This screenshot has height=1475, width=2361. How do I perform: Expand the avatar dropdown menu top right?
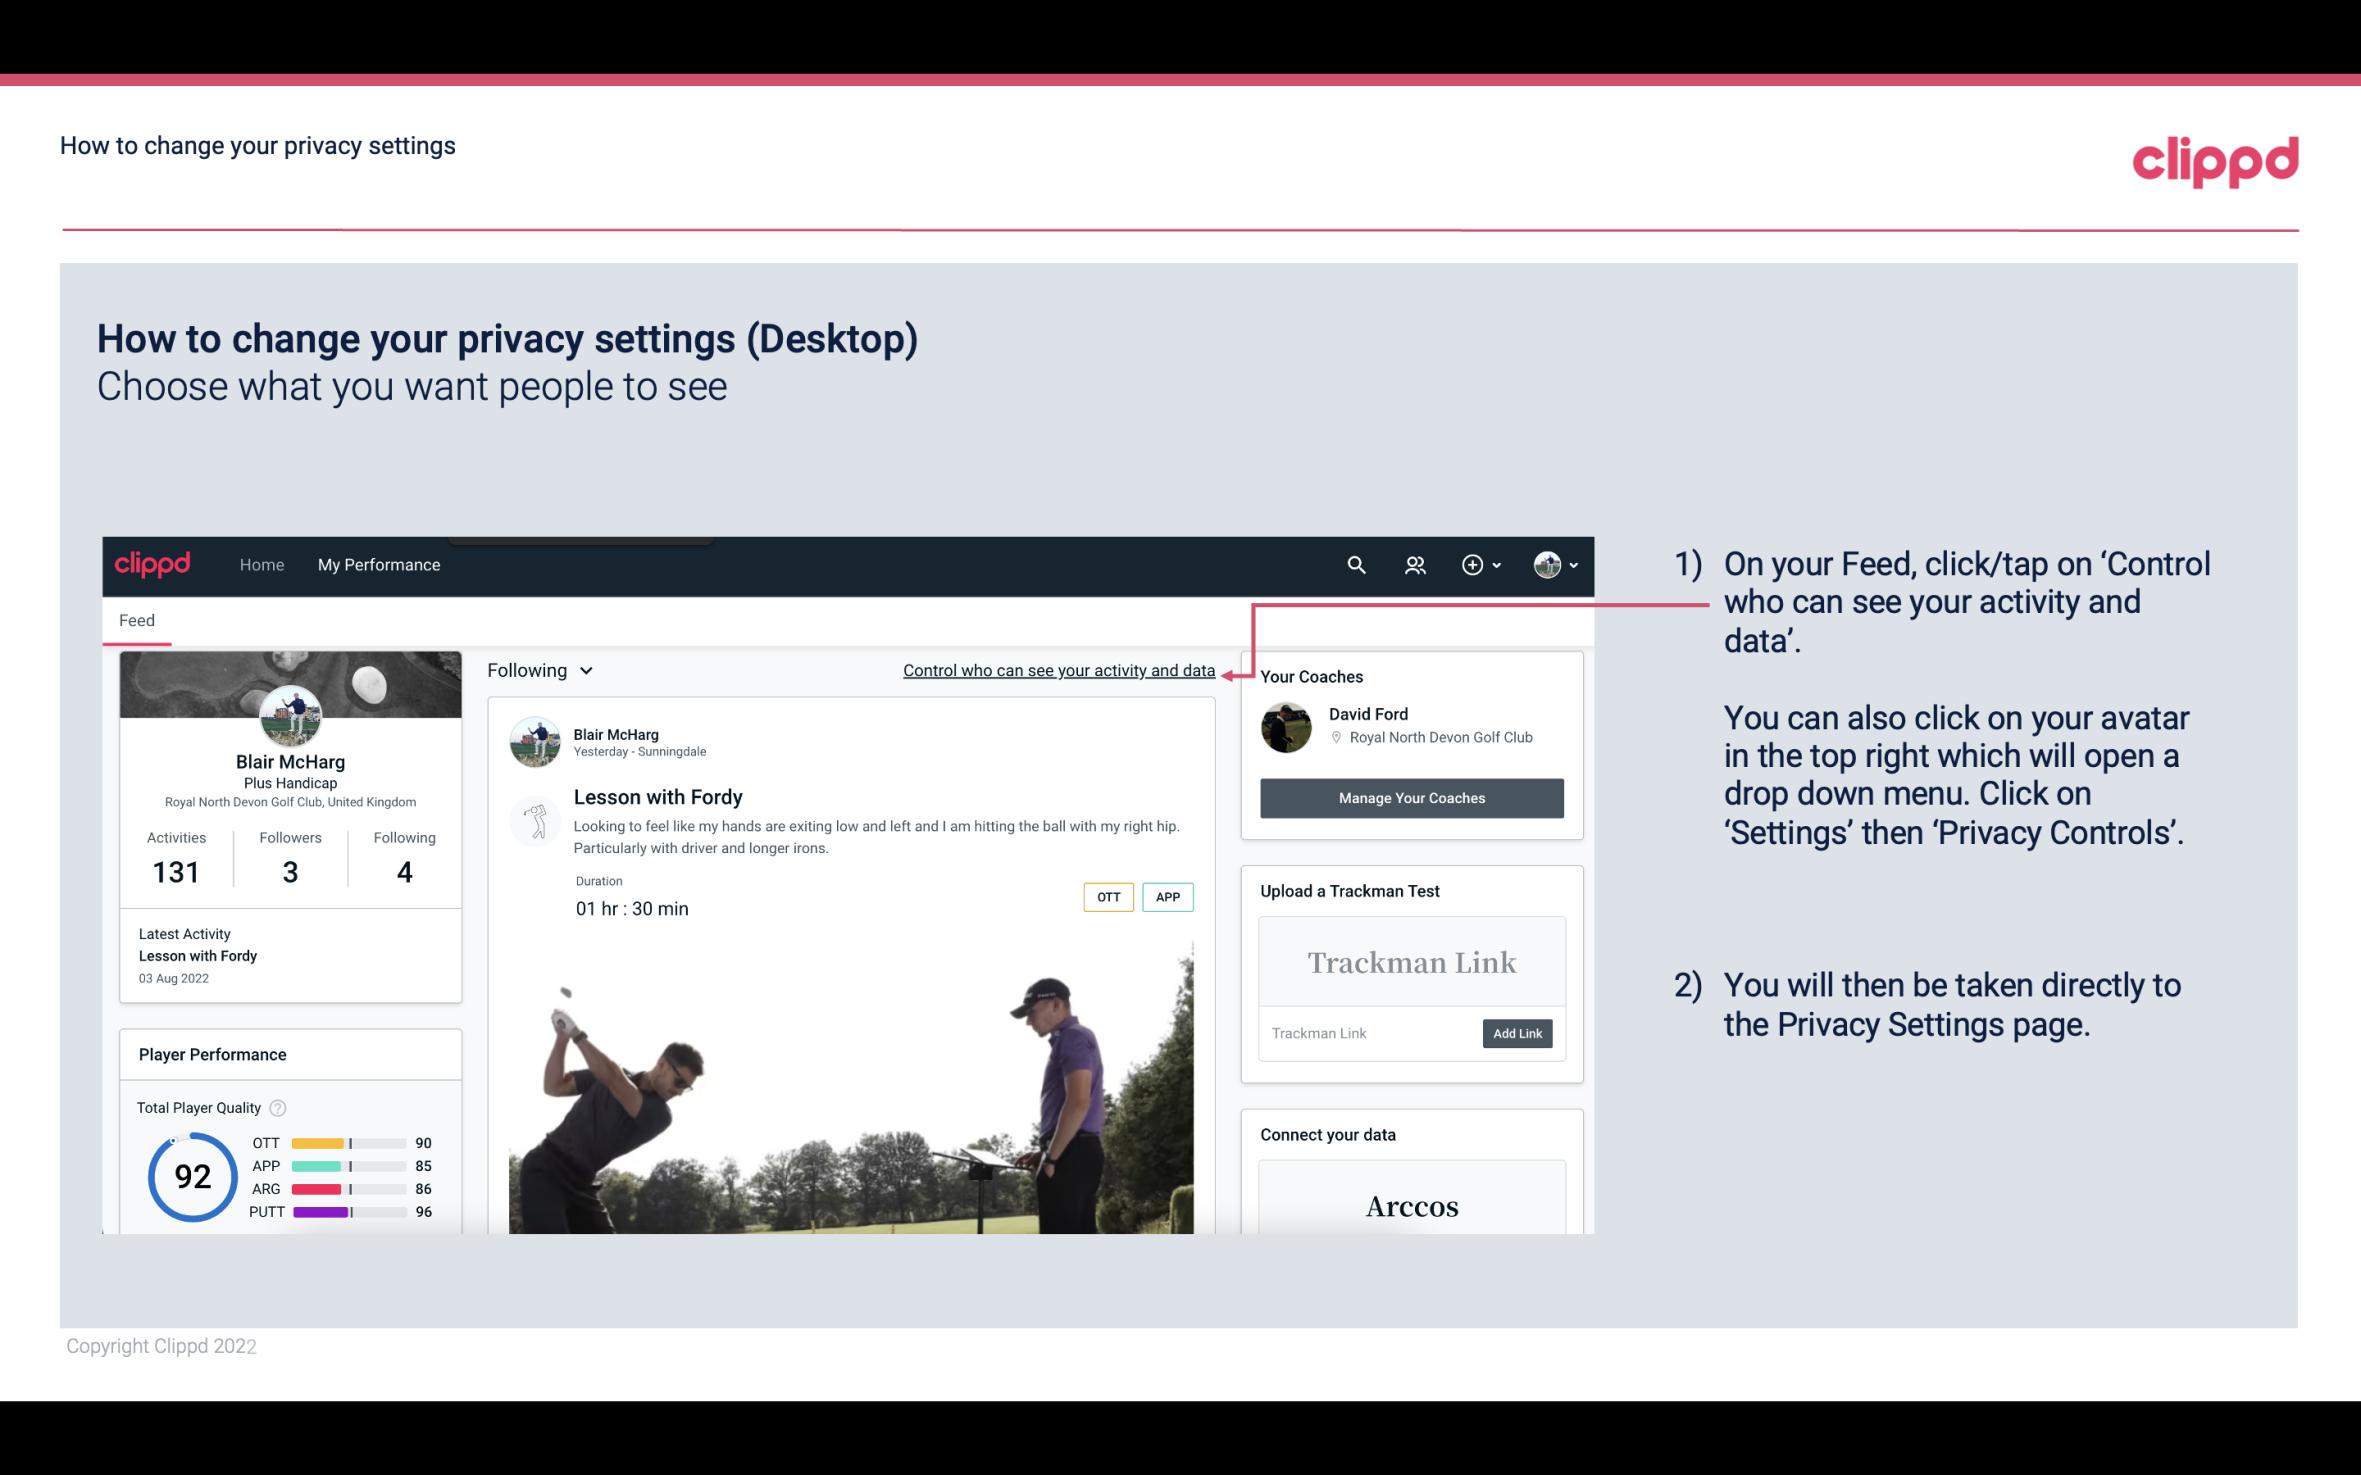tap(1556, 564)
